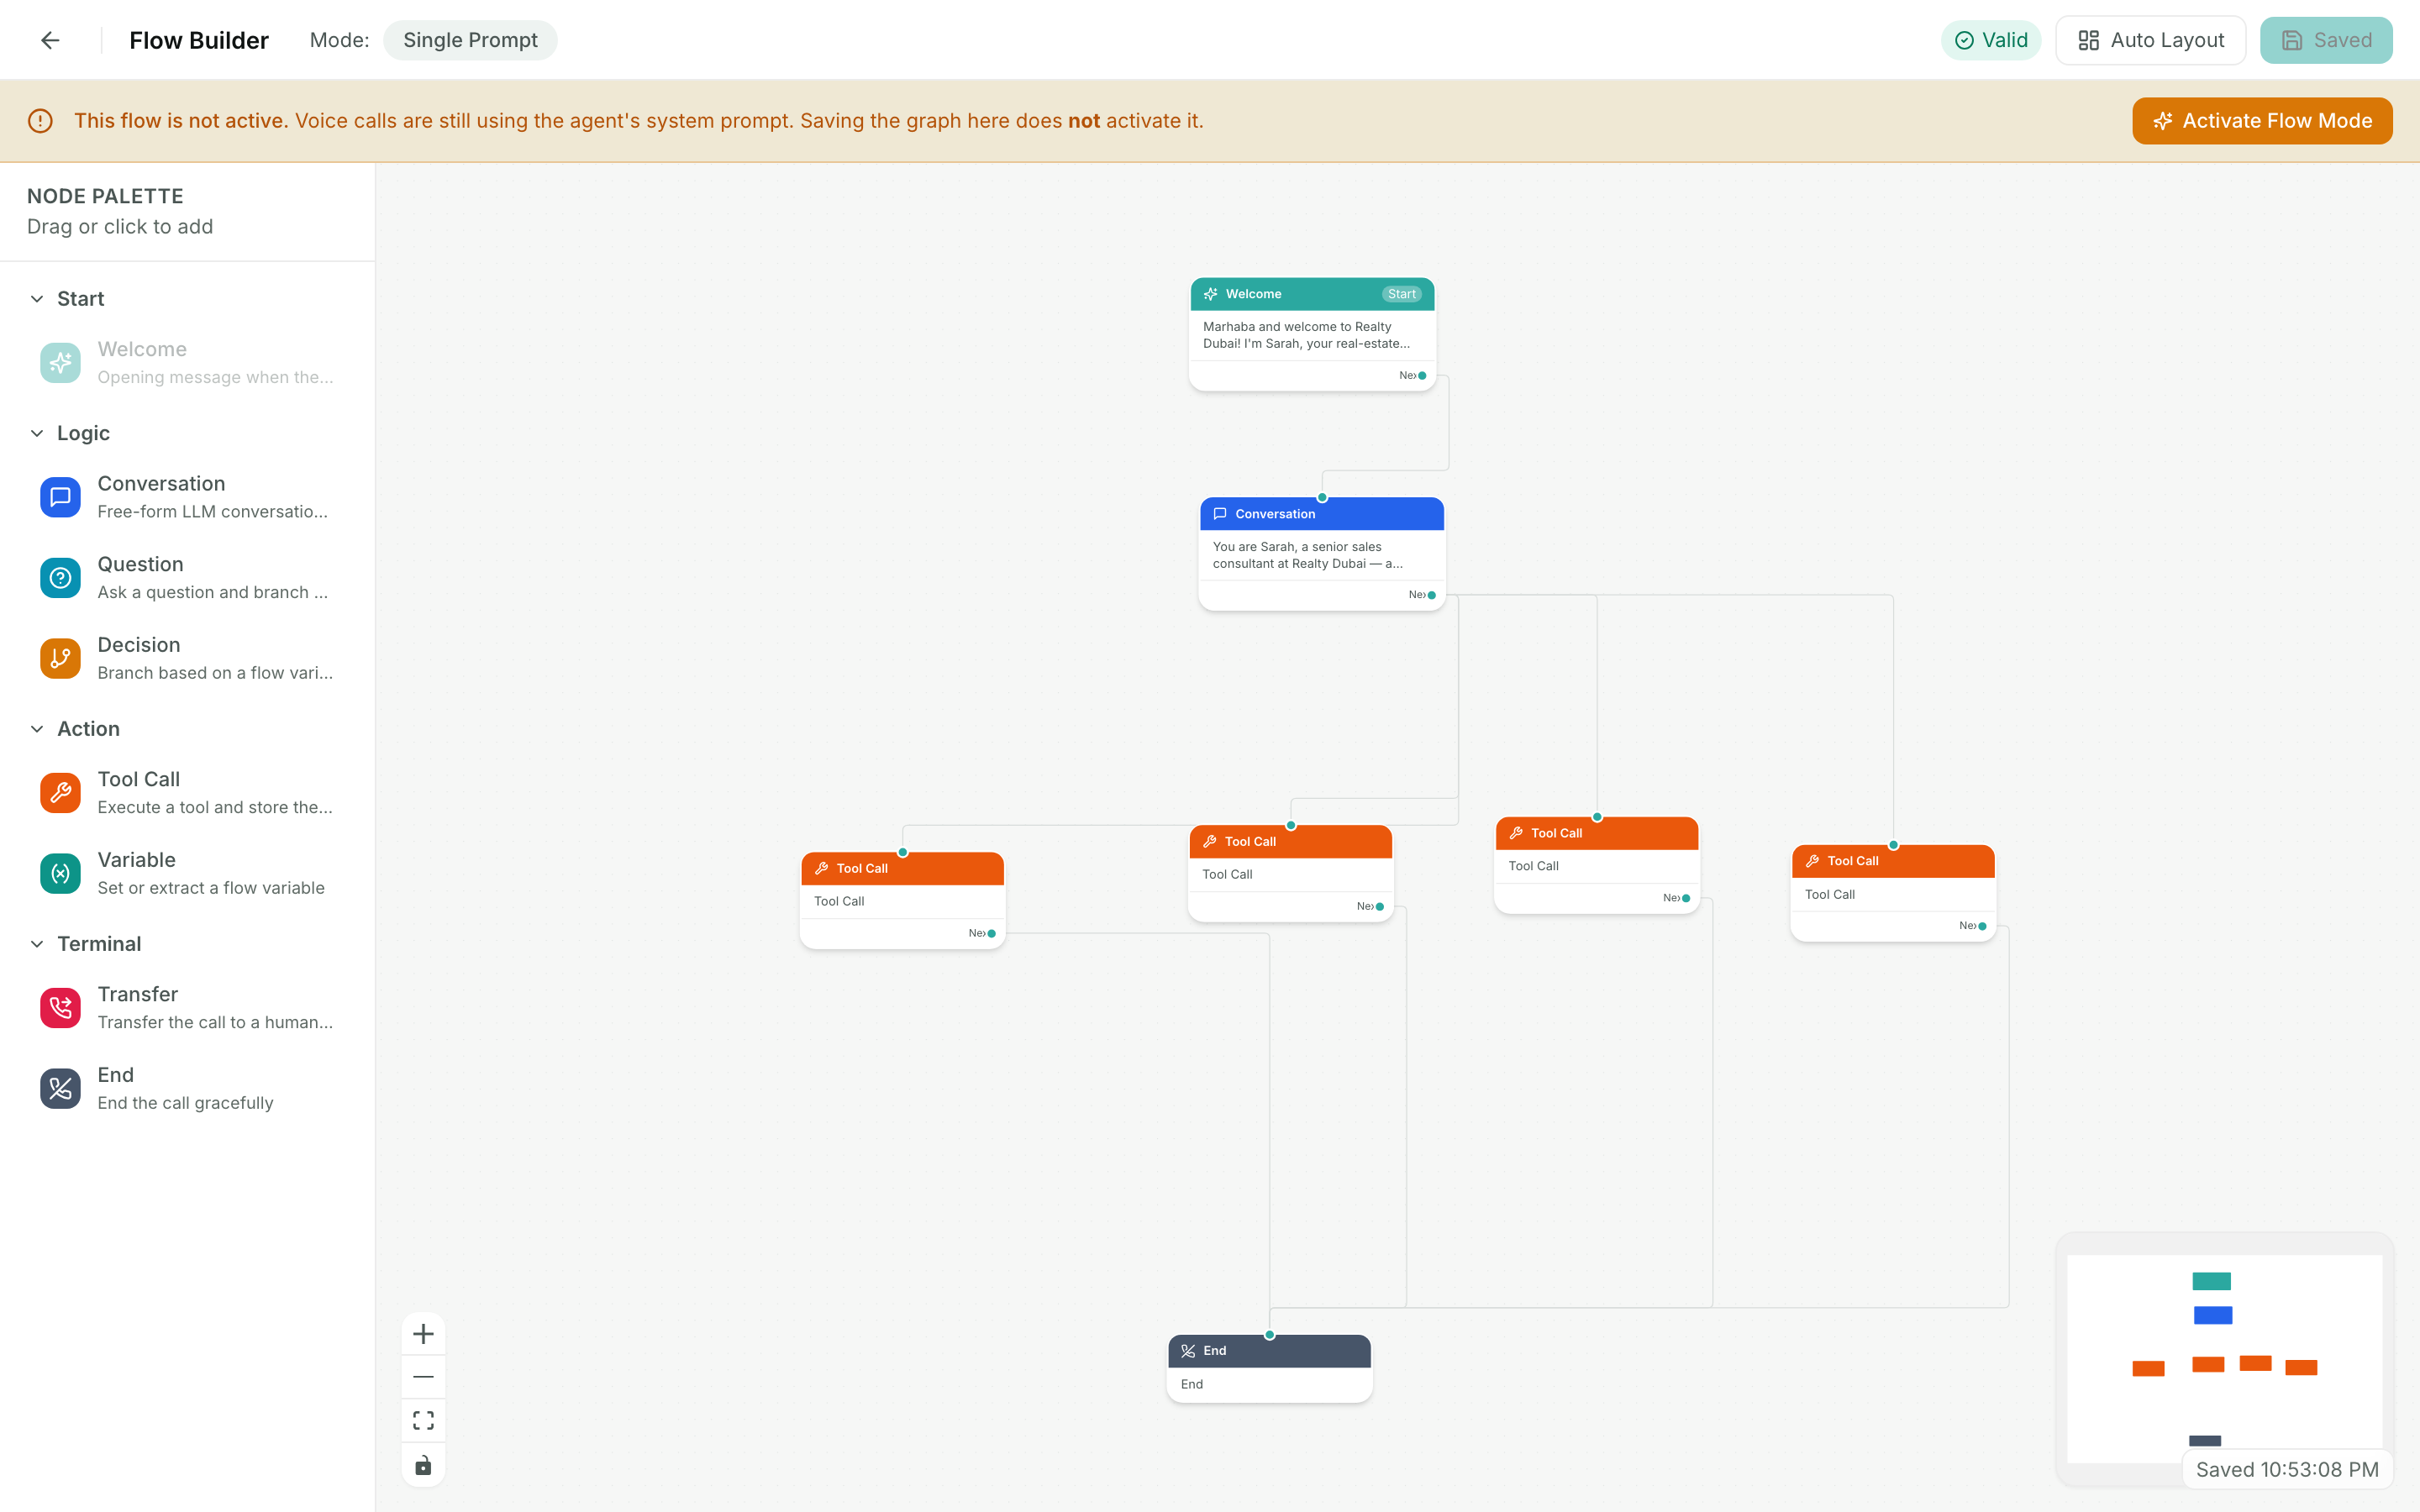
Task: Click the Start badge on Welcome node
Action: 1401,294
